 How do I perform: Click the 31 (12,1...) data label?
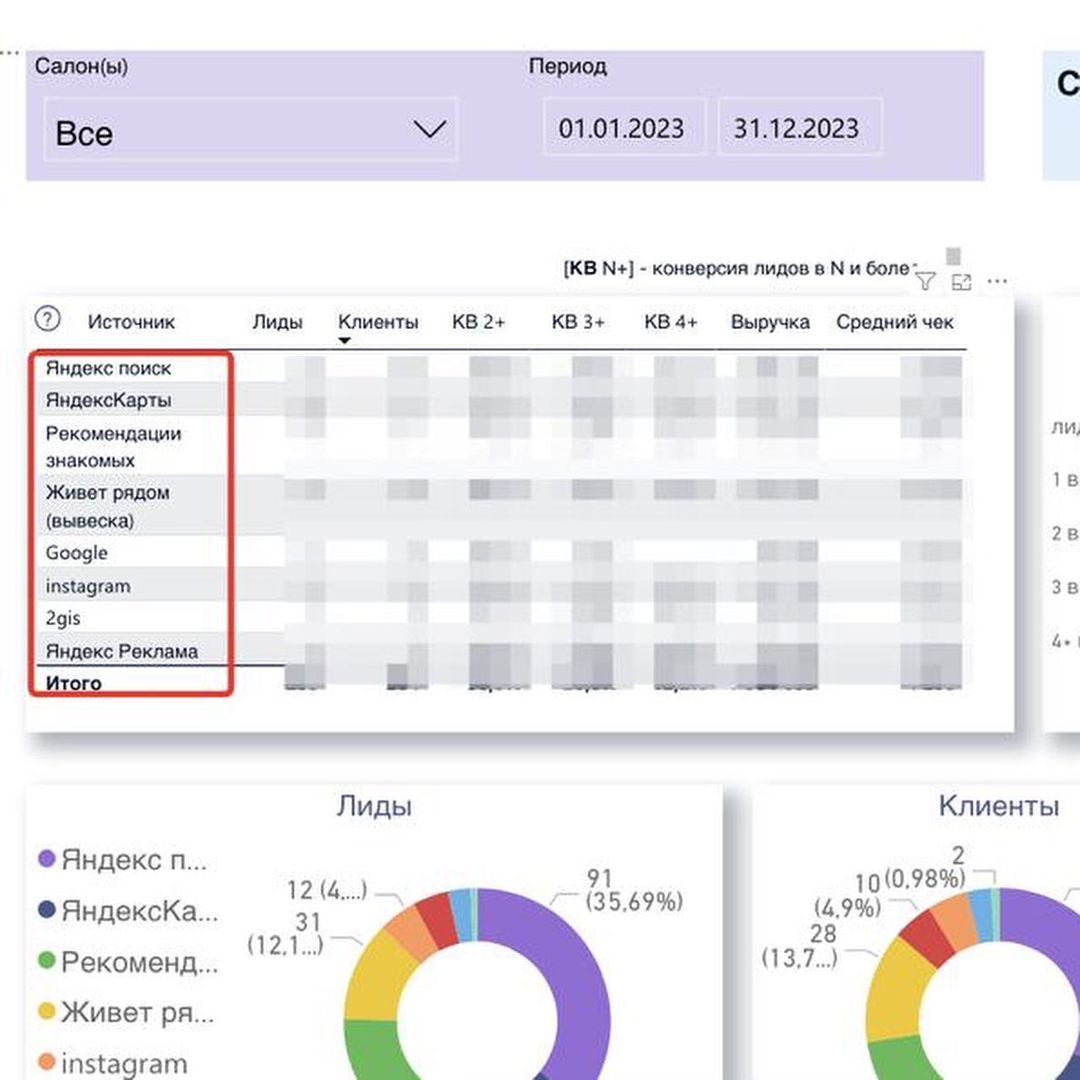285,933
